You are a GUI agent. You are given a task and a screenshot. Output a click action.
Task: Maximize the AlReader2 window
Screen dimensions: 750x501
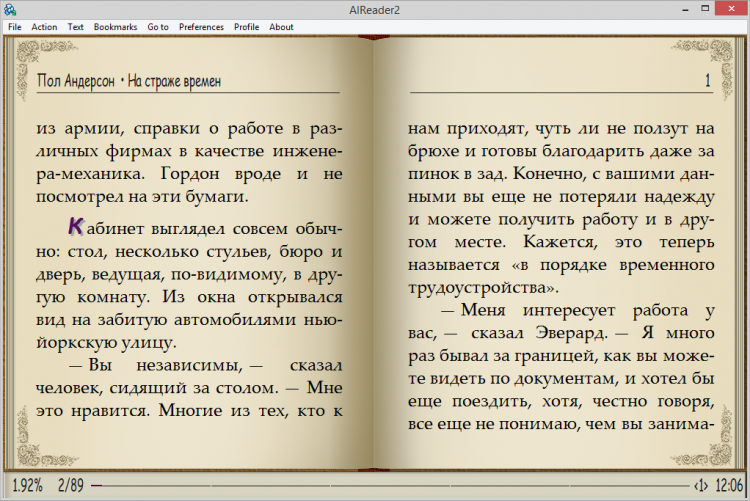(705, 9)
